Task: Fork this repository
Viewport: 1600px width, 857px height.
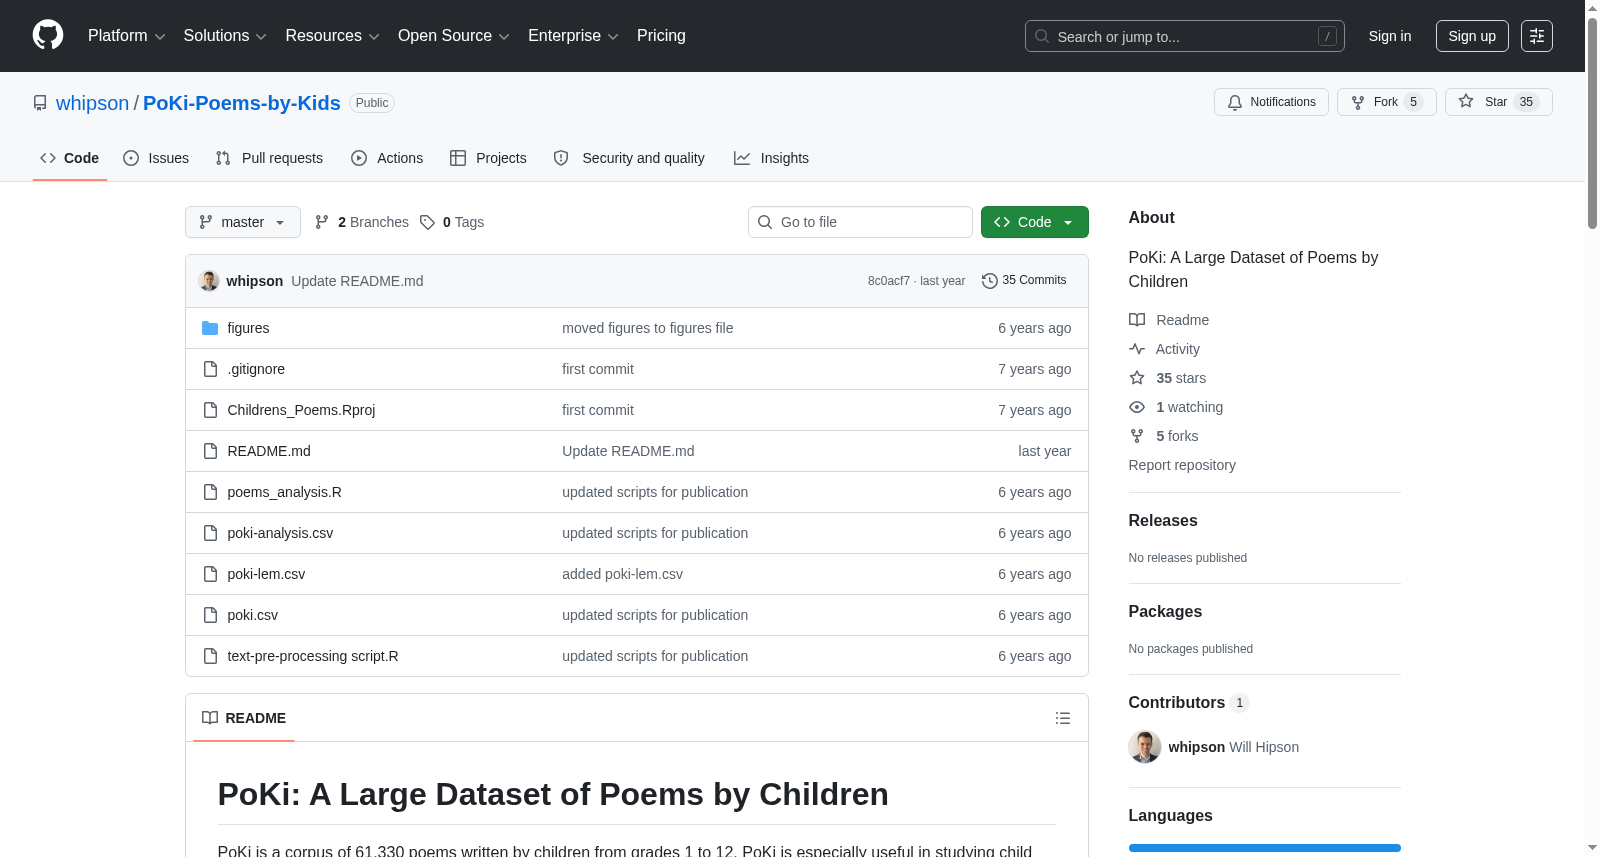Action: point(1386,102)
